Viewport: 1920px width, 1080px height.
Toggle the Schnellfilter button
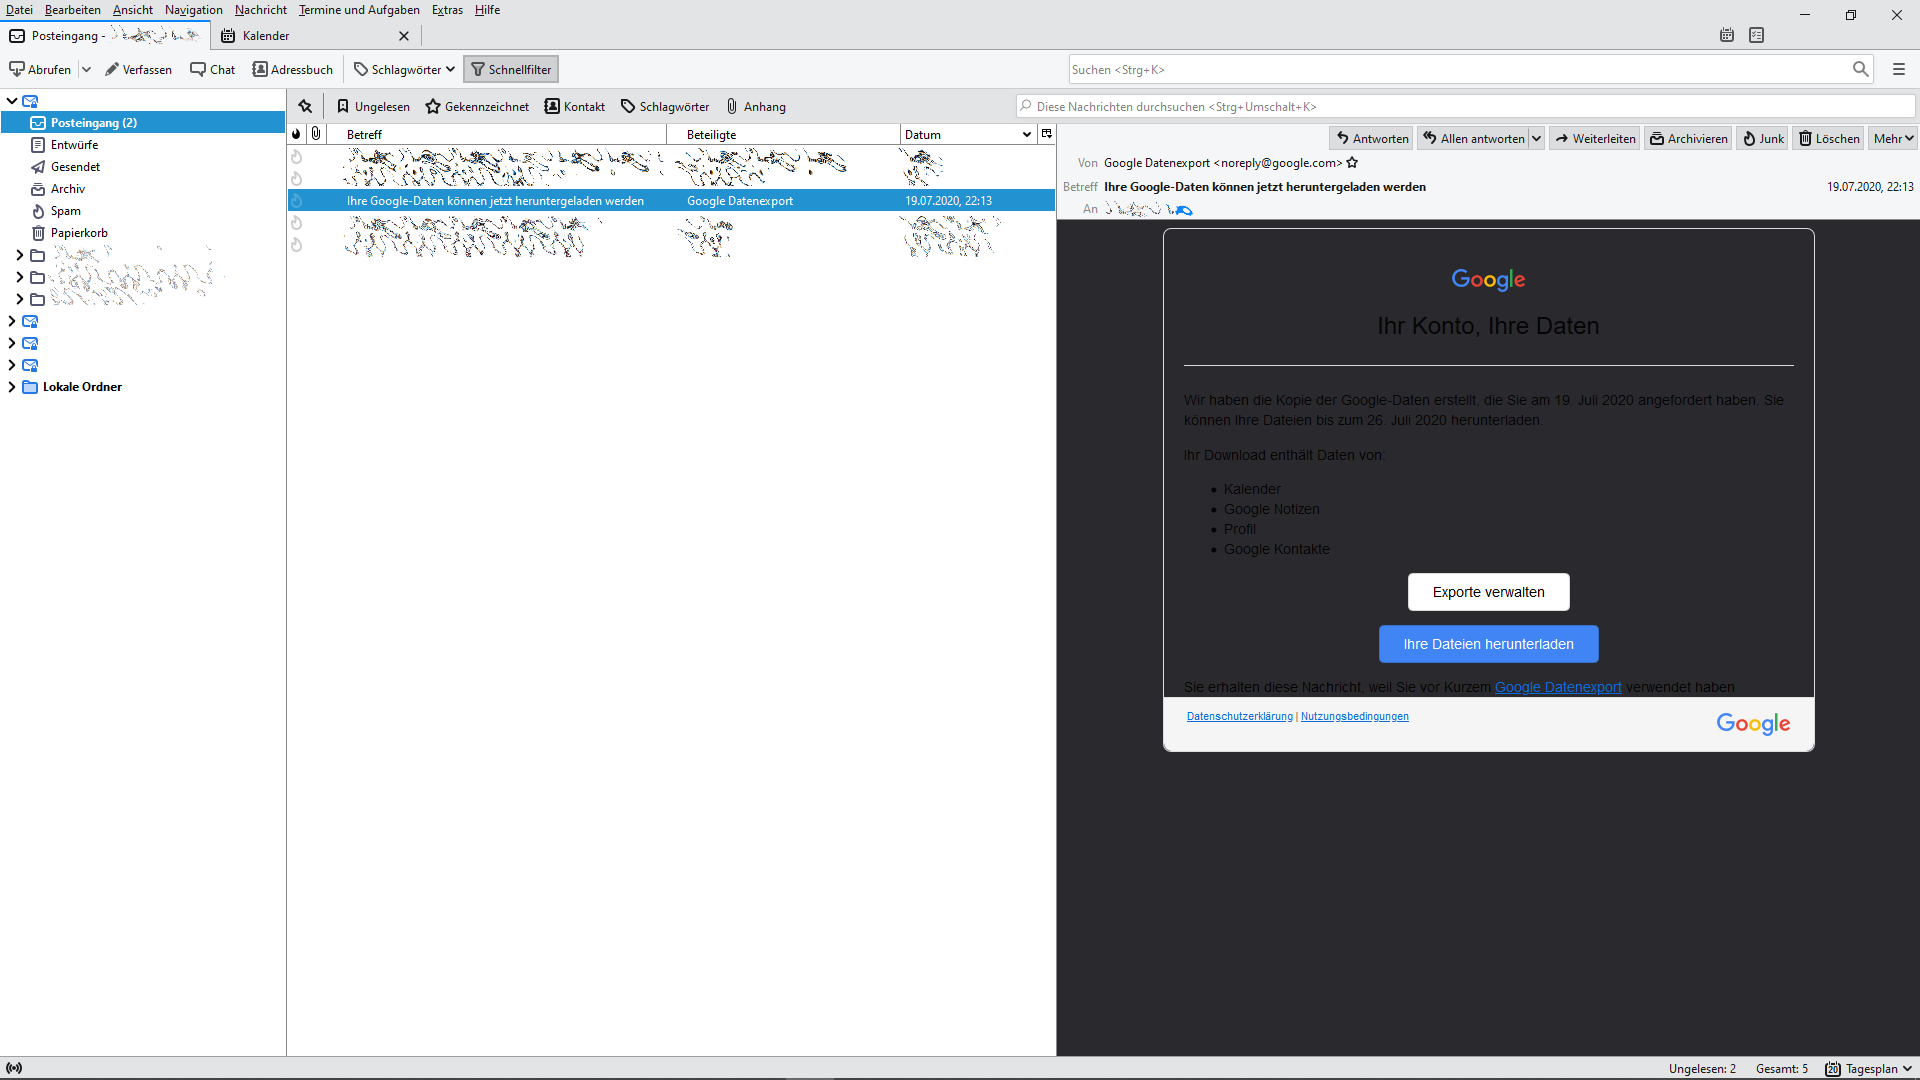point(511,70)
